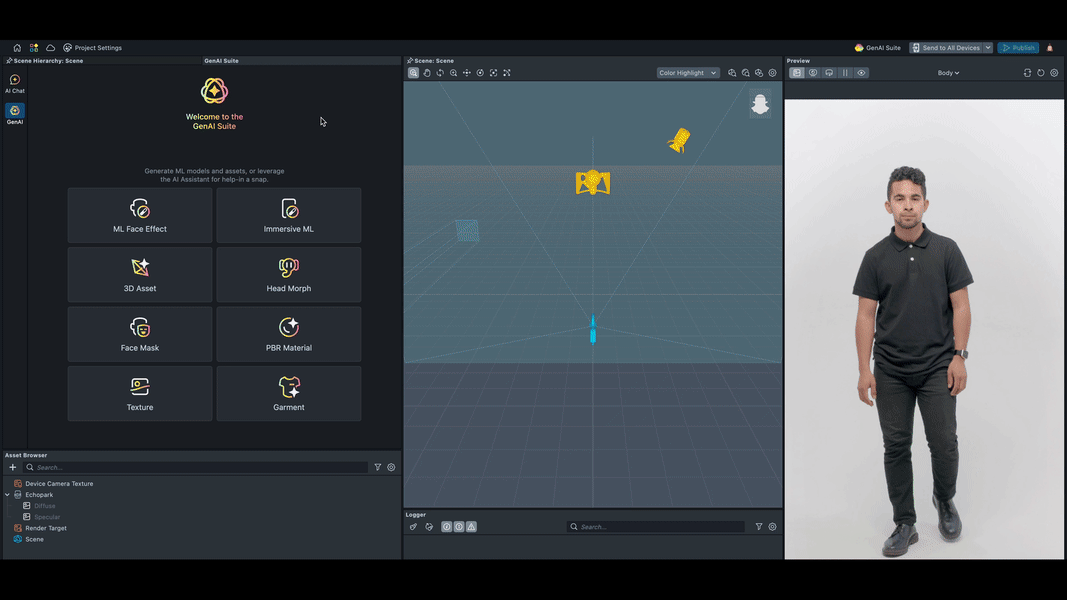Select the move arrows tool
Image resolution: width=1067 pixels, height=600 pixels.
[467, 73]
